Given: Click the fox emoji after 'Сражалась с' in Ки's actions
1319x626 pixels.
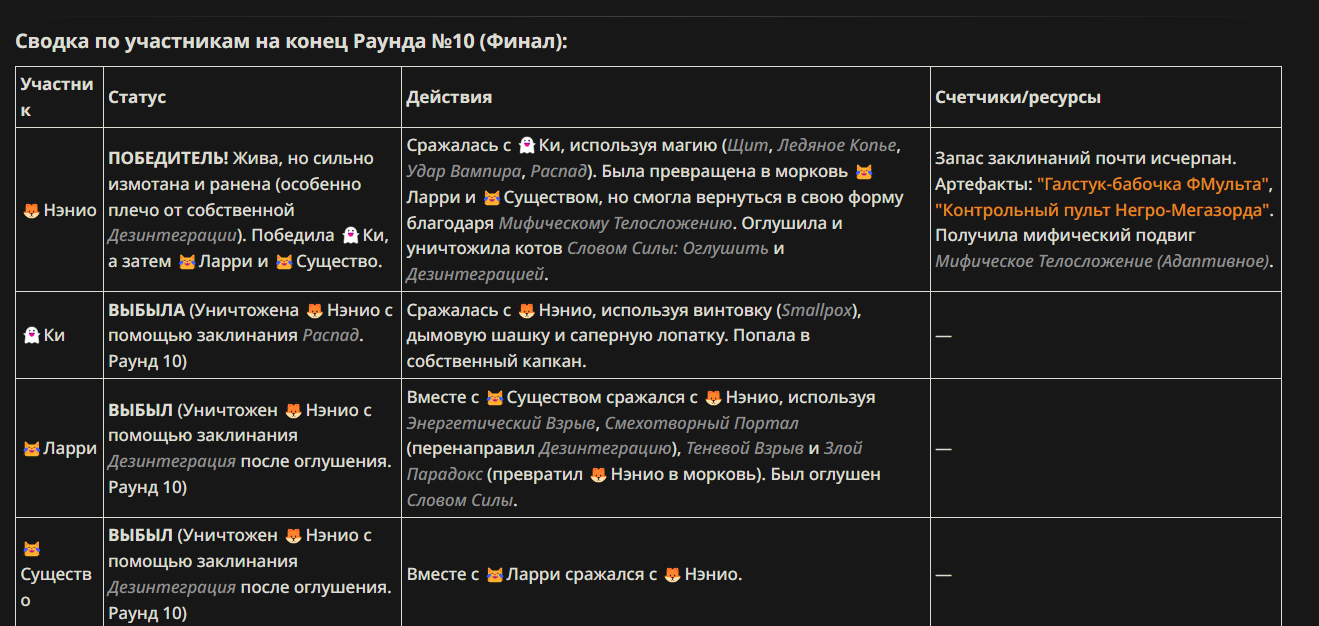Looking at the screenshot, I should (526, 311).
